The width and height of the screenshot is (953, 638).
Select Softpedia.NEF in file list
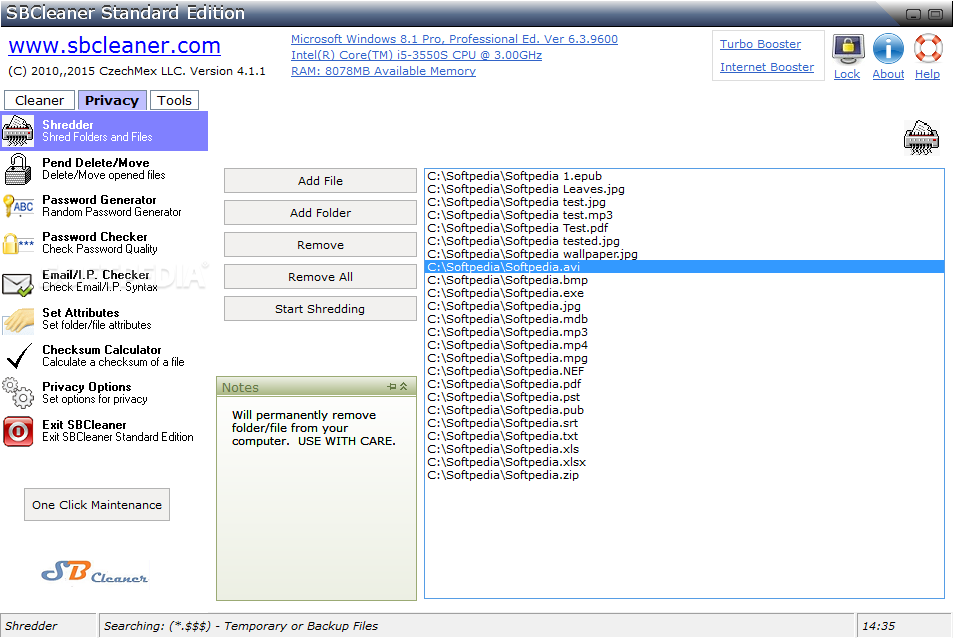[684, 371]
